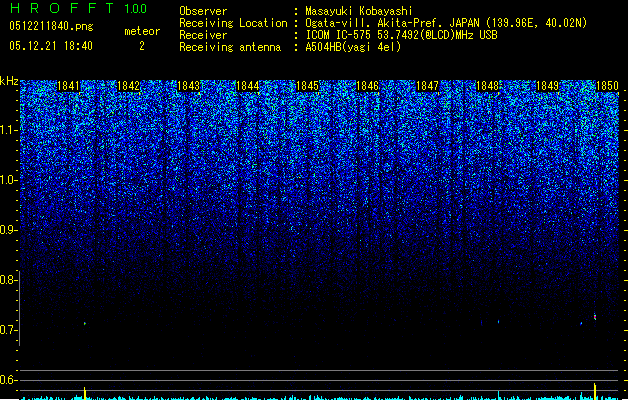Click time marker 1850

click(607, 86)
